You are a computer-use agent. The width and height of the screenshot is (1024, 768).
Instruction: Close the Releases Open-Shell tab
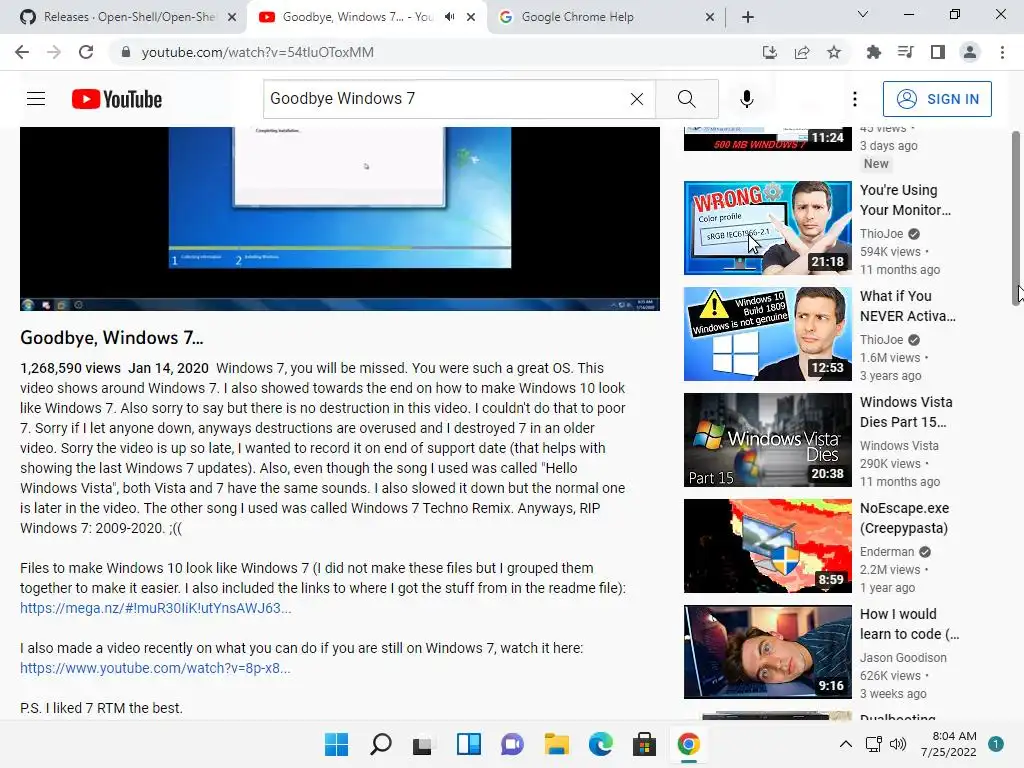(232, 17)
